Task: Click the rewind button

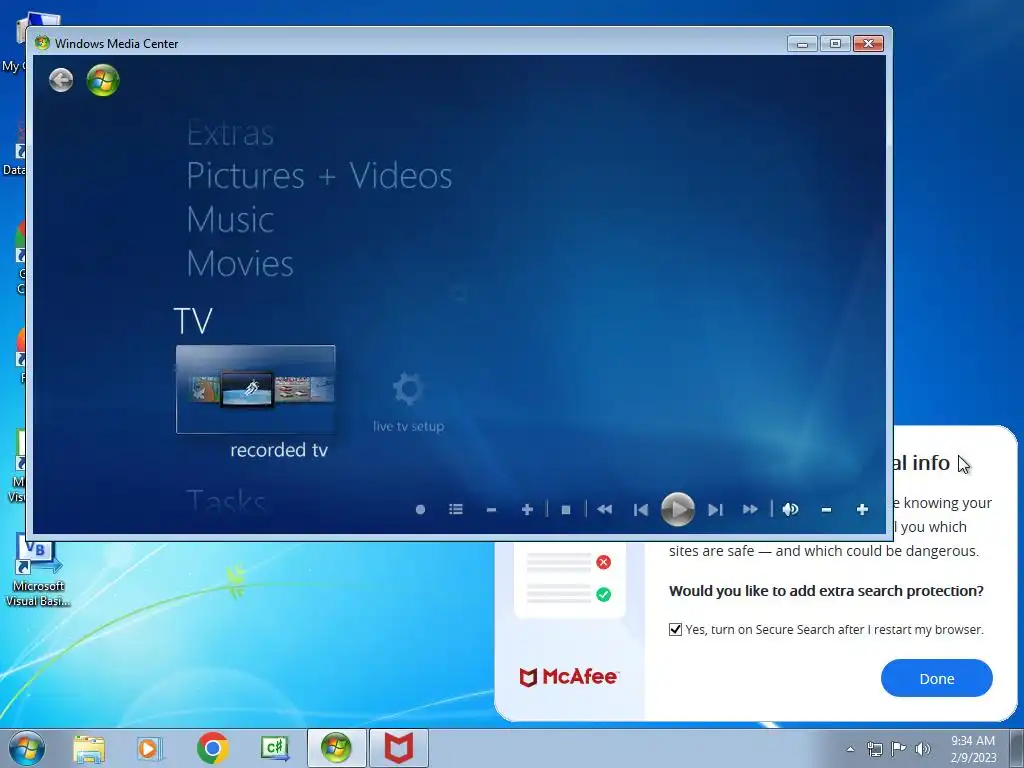Action: (x=605, y=509)
